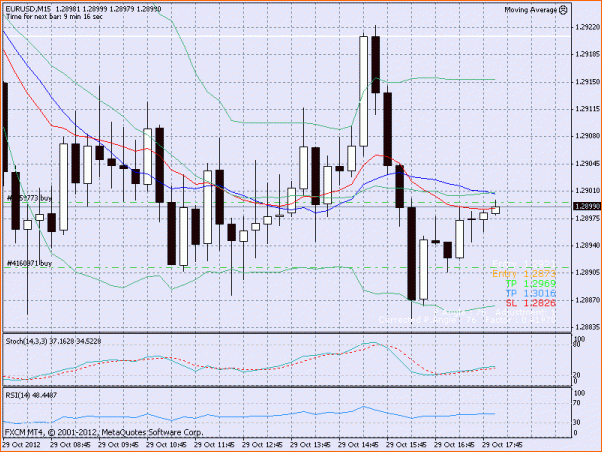Click the '29 Oct 17:45' time label
This screenshot has height=452, width=602.
[x=502, y=445]
